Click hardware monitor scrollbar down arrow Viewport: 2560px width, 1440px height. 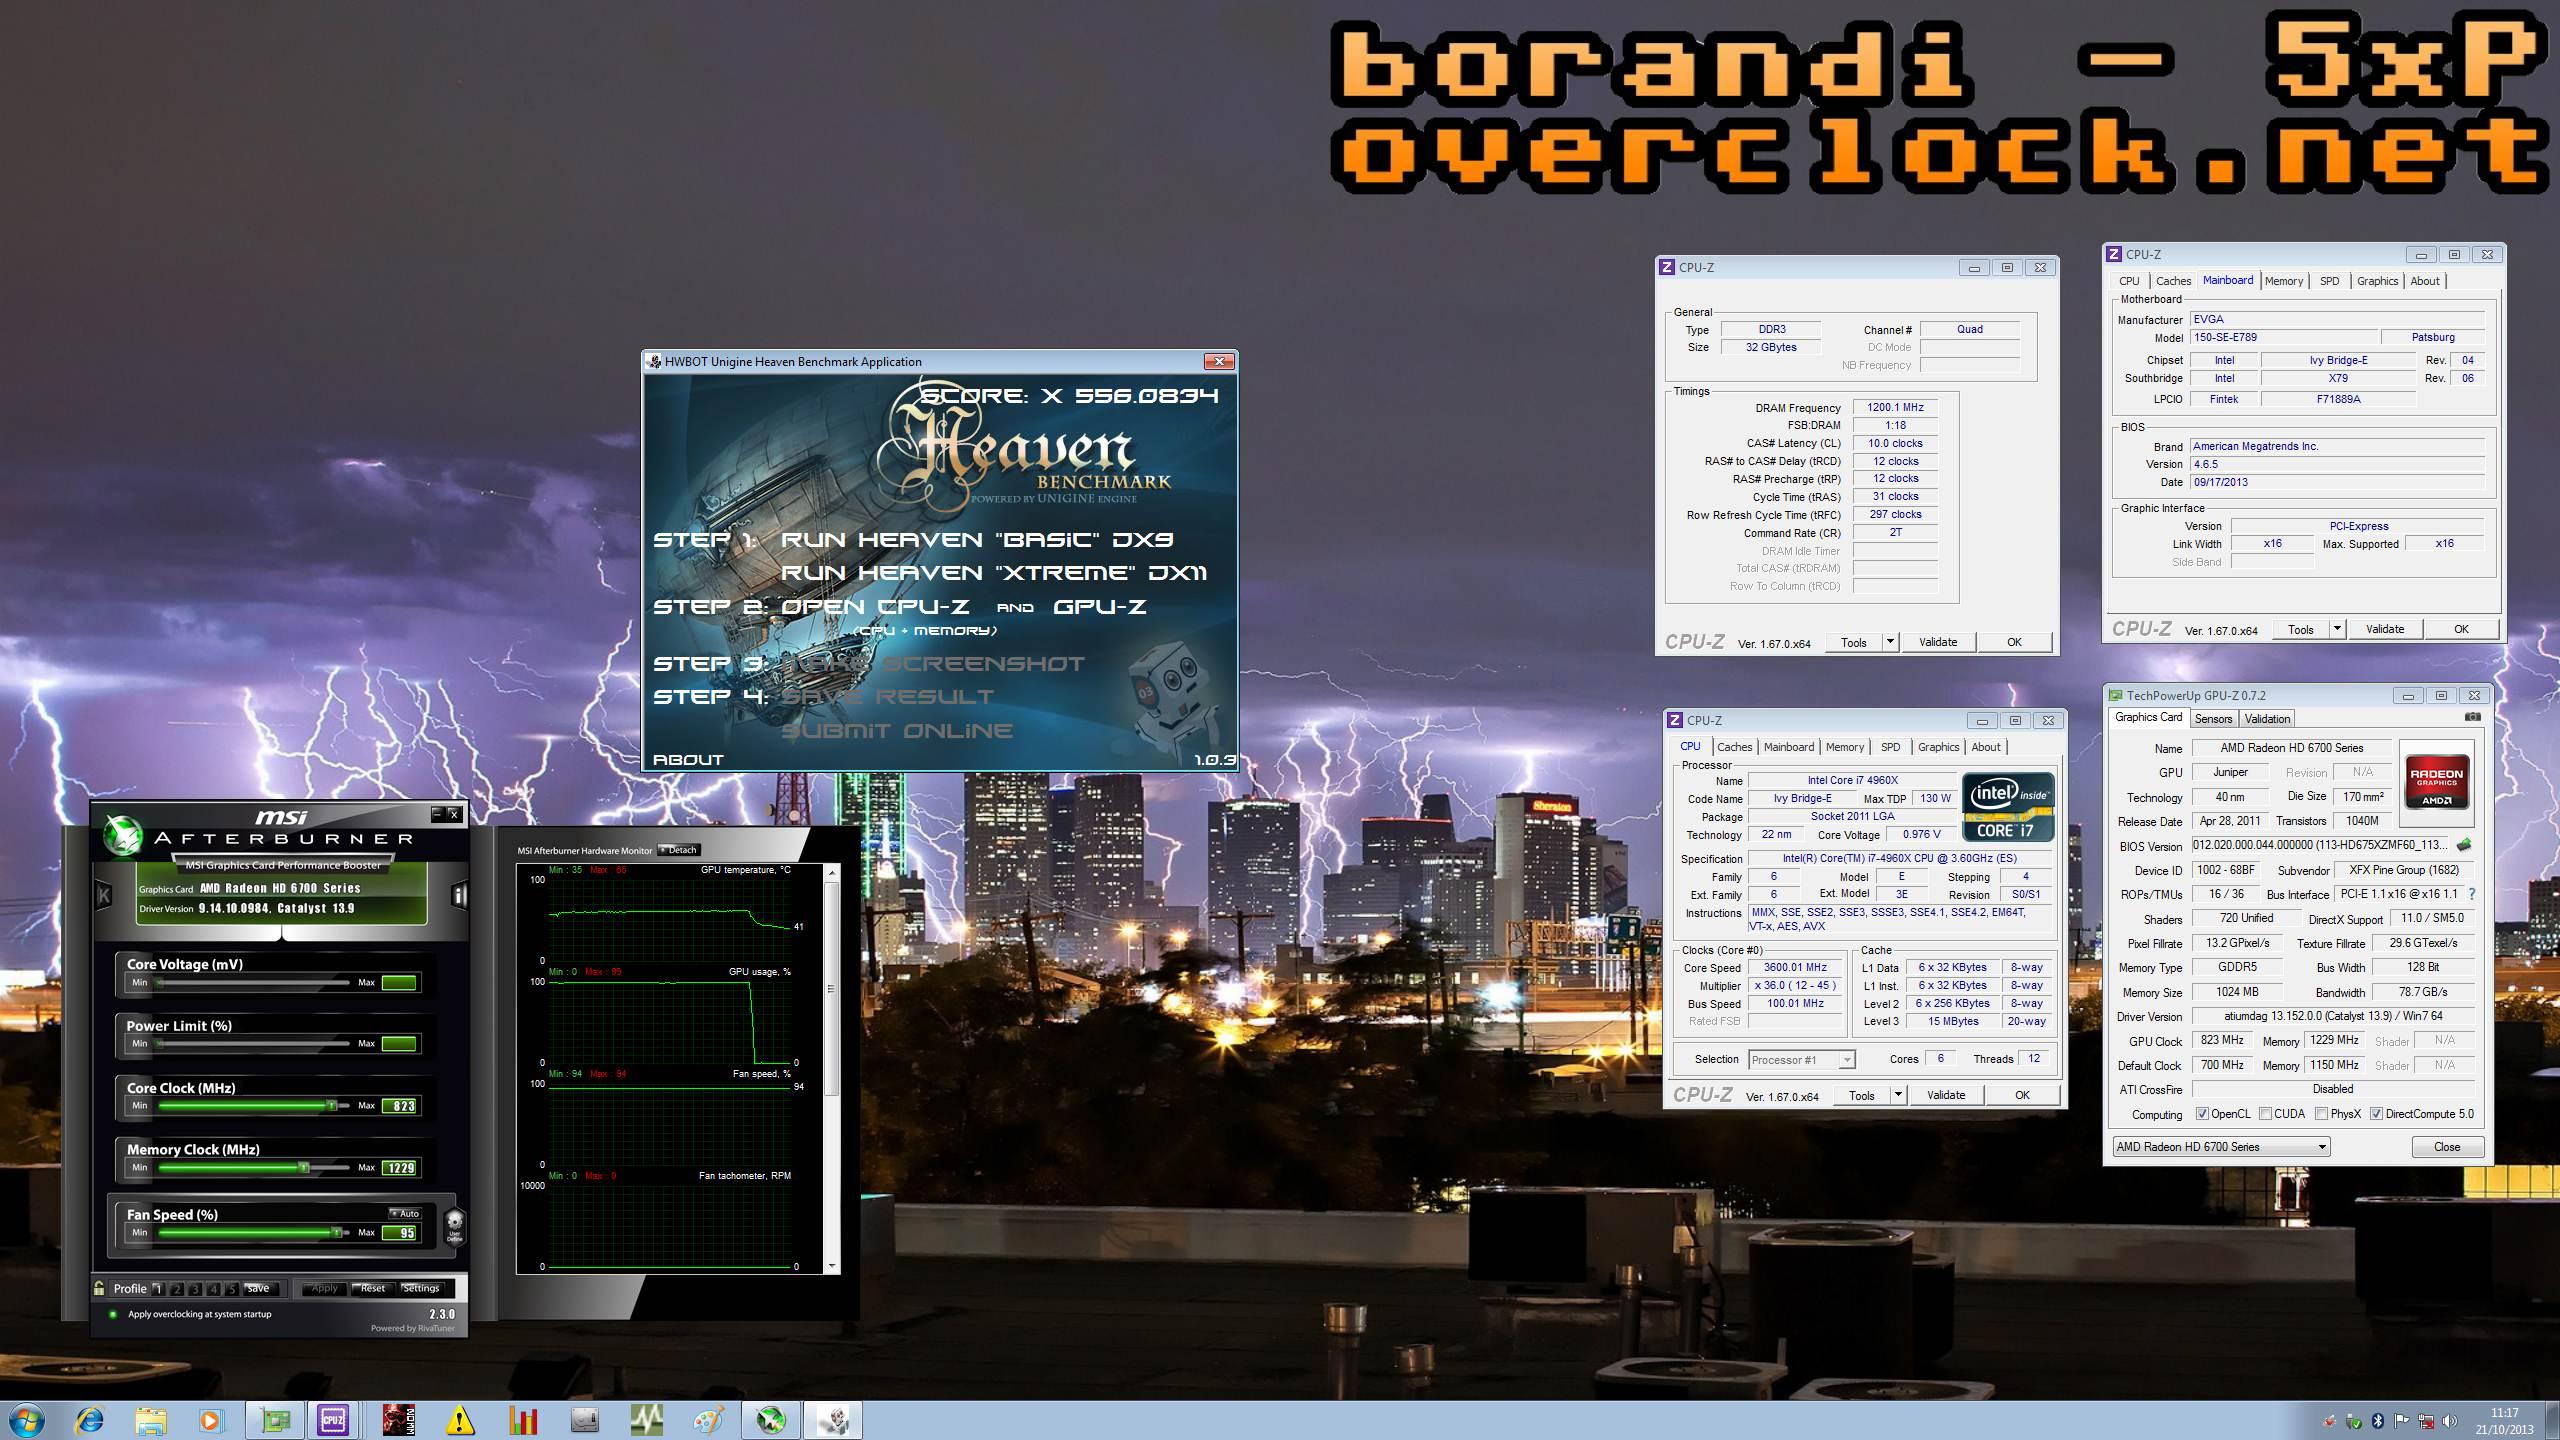pos(831,1266)
